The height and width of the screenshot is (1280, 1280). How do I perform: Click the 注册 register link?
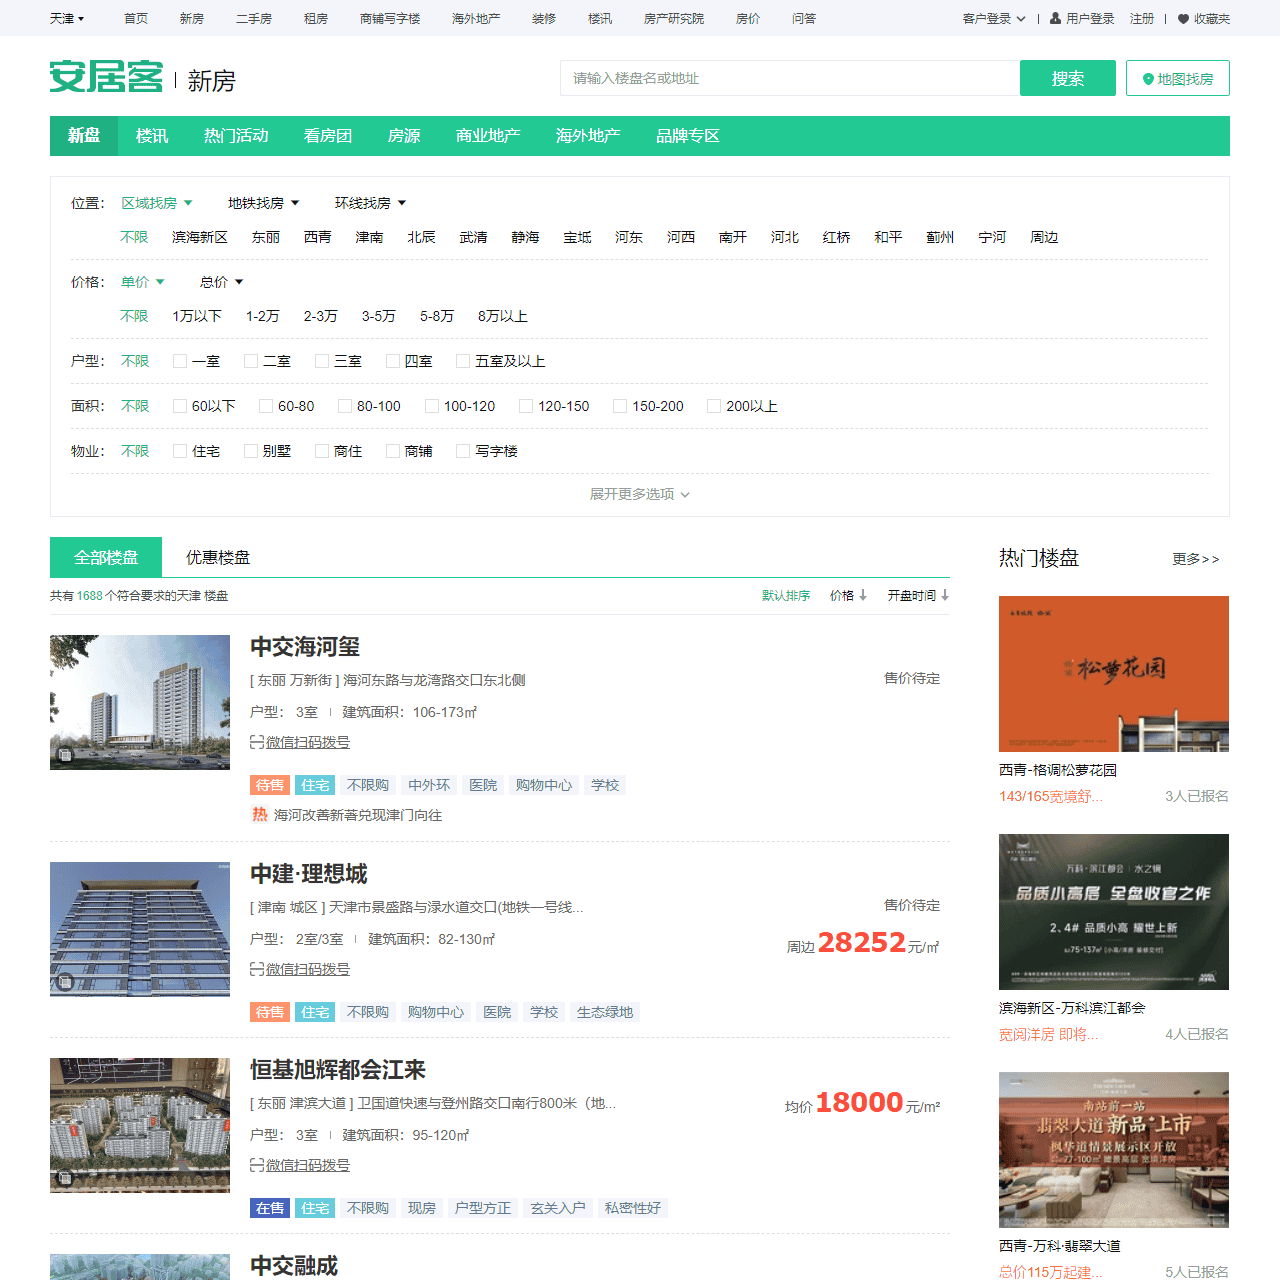[x=1142, y=18]
